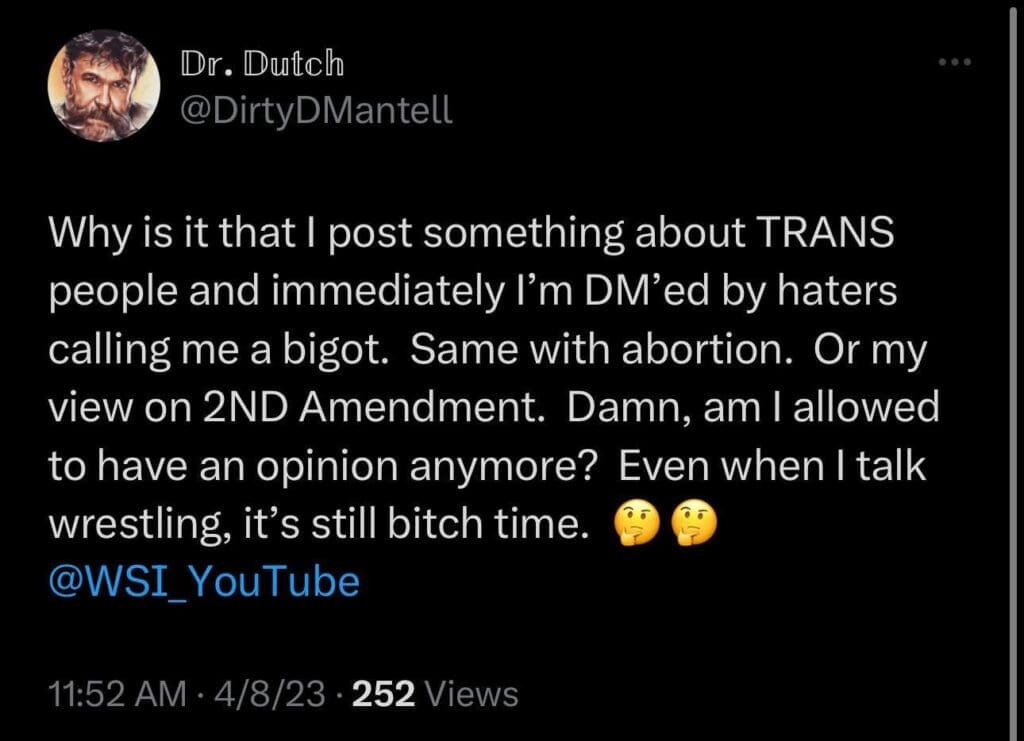1024x741 pixels.
Task: Open the @DirtyDMantell handle
Action: (x=316, y=108)
